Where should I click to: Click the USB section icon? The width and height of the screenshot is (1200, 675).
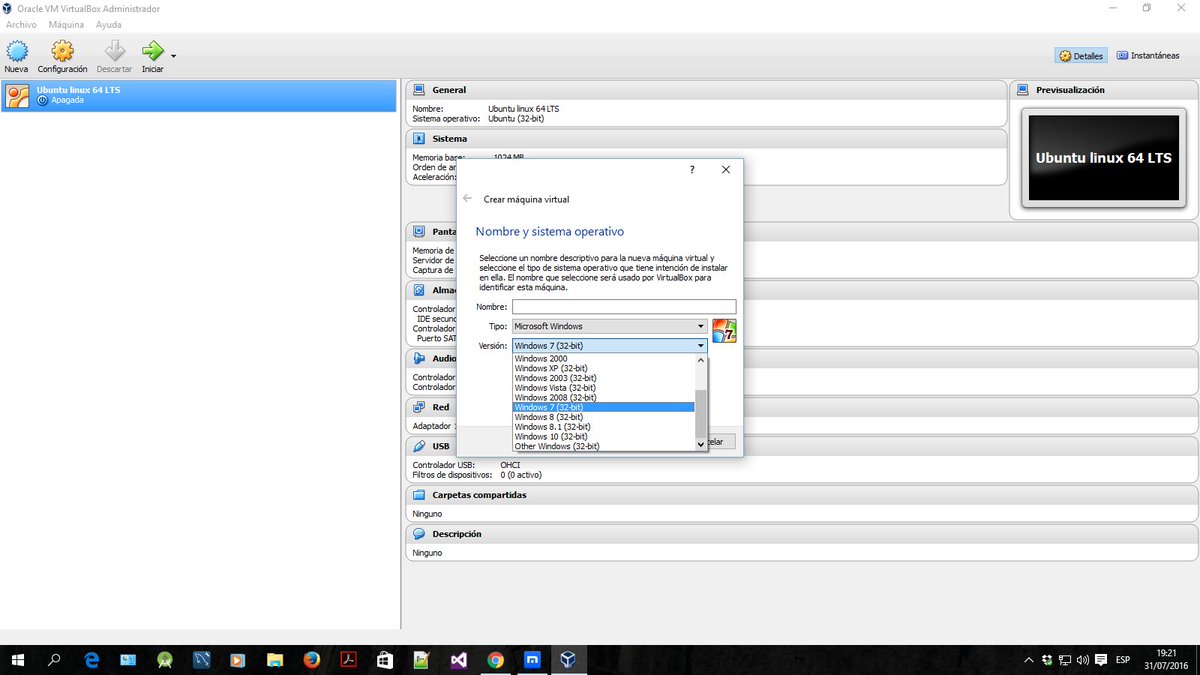pos(419,446)
